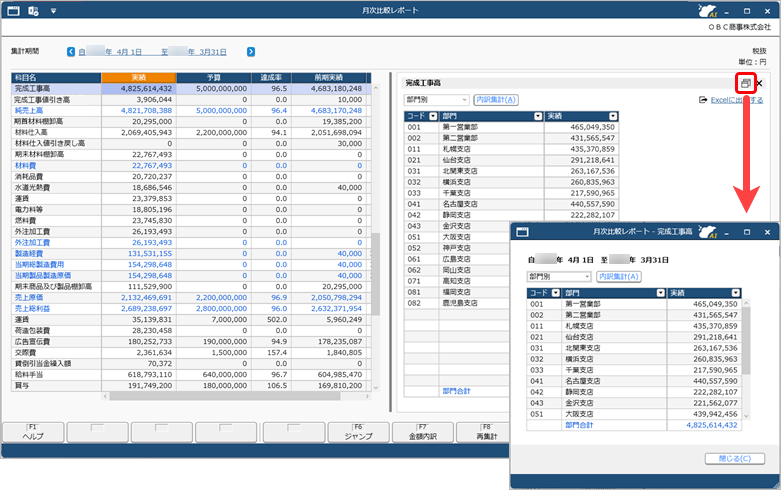The height and width of the screenshot is (490, 781).
Task: Click the AI assistant icon in main window
Action: pyautogui.click(x=707, y=10)
